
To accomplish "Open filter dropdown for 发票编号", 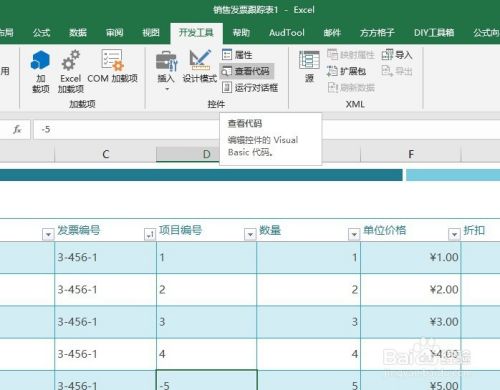I will 149,234.
